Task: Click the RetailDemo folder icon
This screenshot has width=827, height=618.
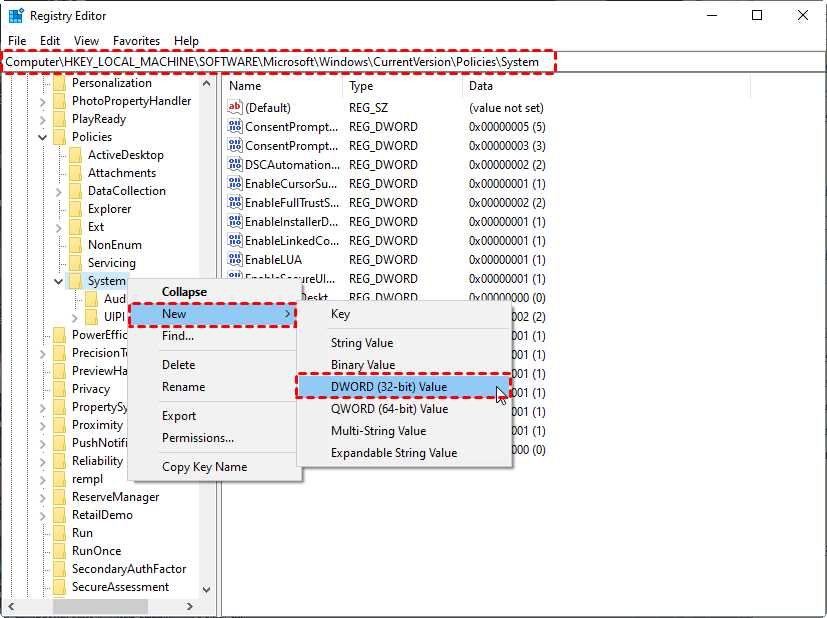Action: [60, 515]
